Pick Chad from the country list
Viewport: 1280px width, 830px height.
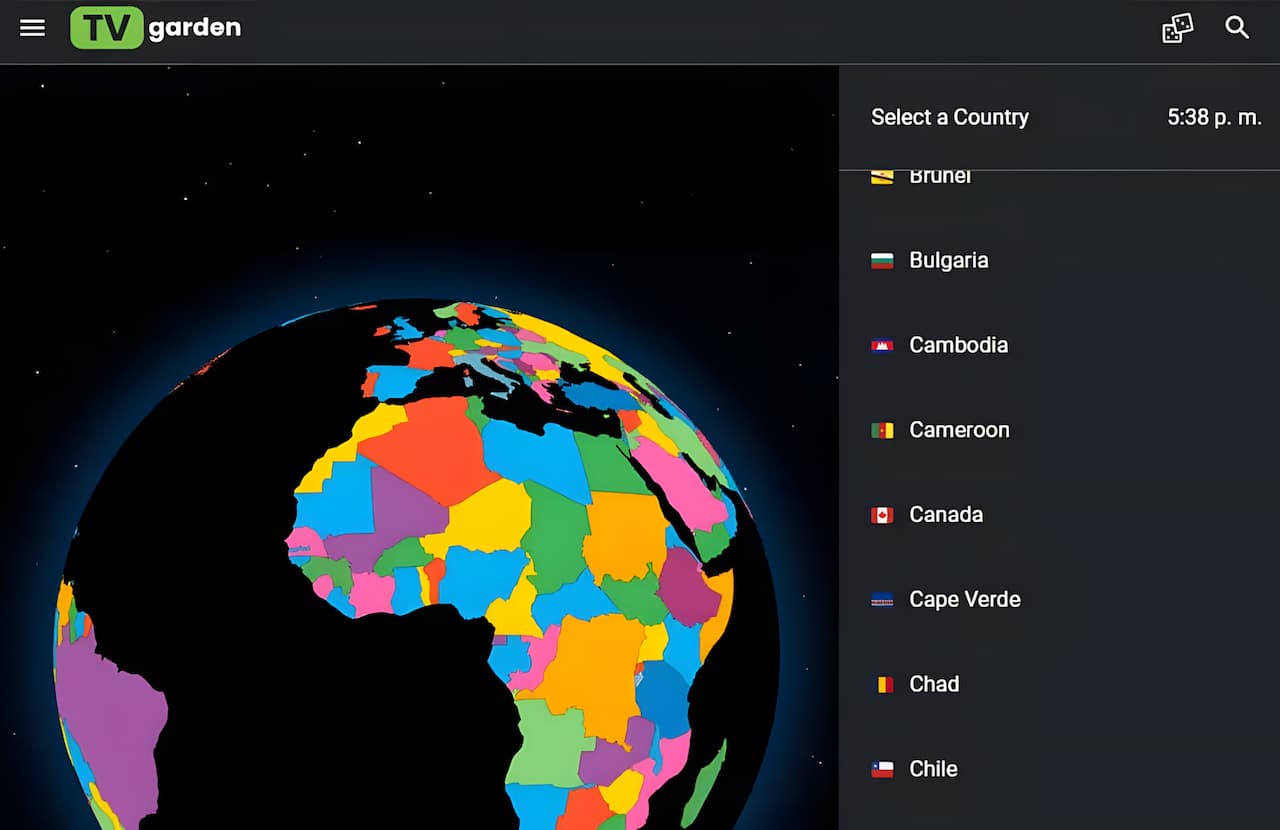[934, 684]
